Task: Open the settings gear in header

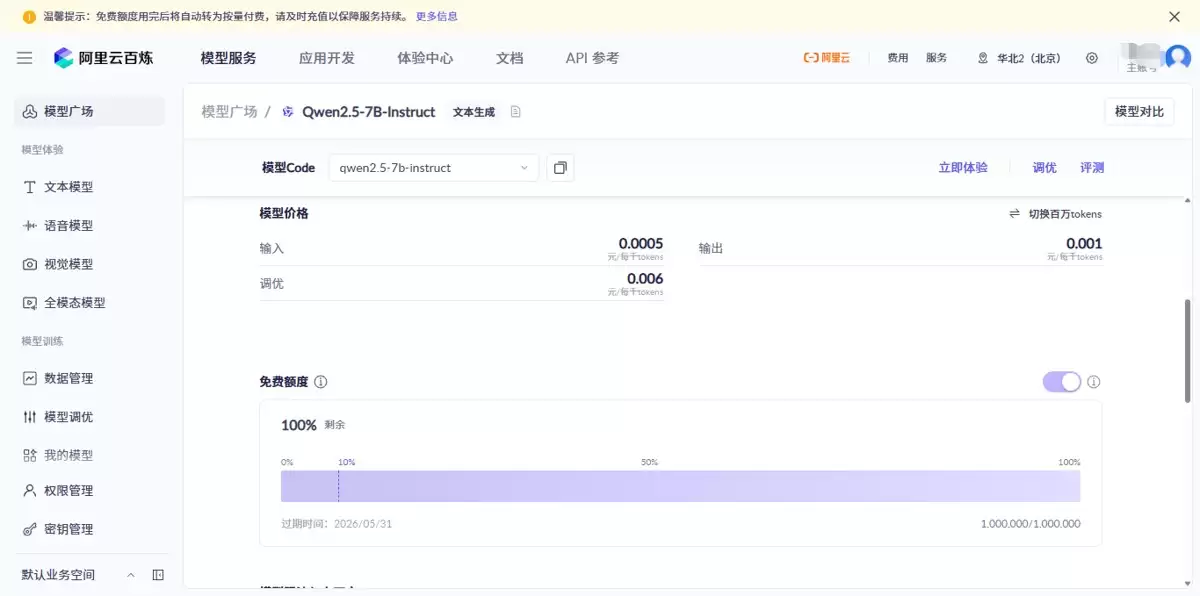Action: coord(1092,58)
